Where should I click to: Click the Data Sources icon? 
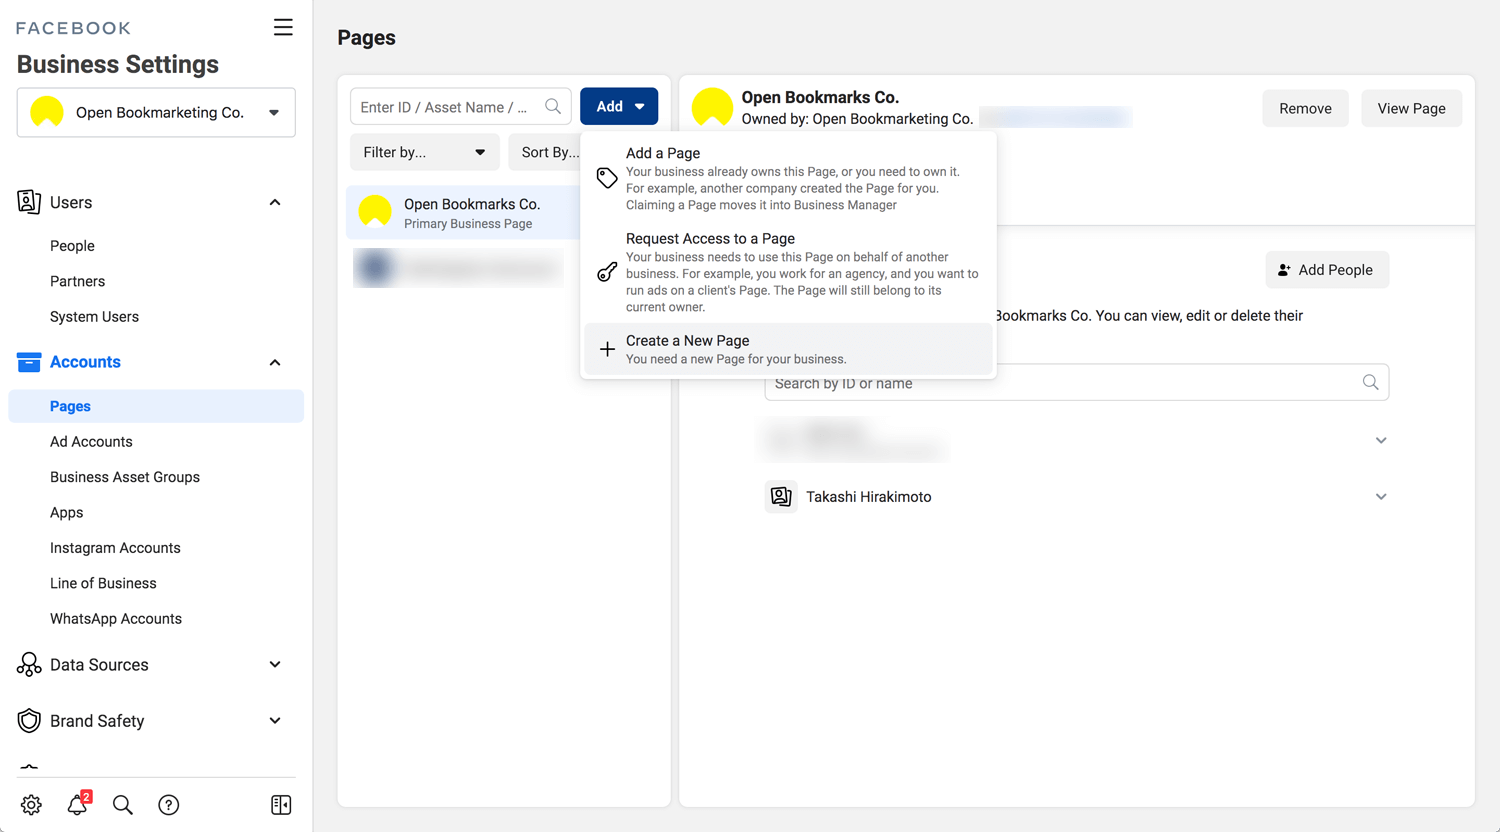(x=29, y=665)
